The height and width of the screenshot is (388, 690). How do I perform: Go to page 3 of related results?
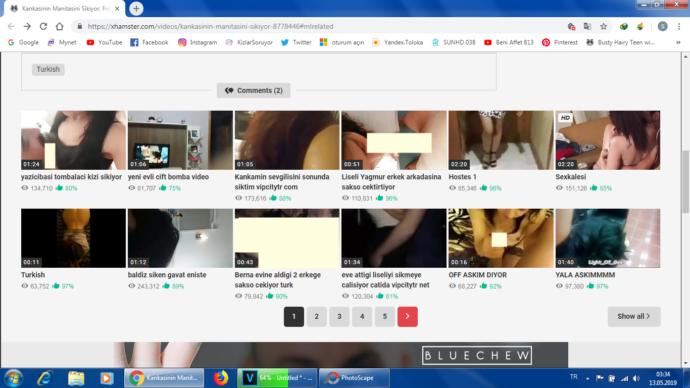click(339, 316)
